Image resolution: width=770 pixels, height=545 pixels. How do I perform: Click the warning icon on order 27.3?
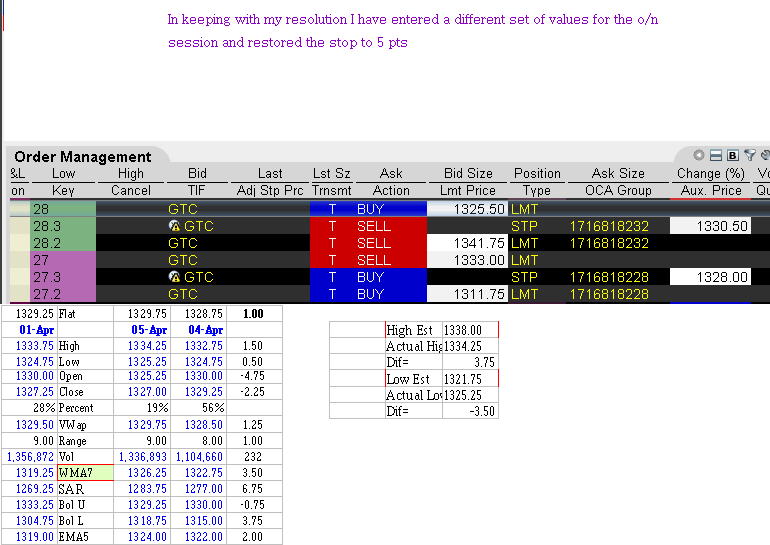click(174, 277)
